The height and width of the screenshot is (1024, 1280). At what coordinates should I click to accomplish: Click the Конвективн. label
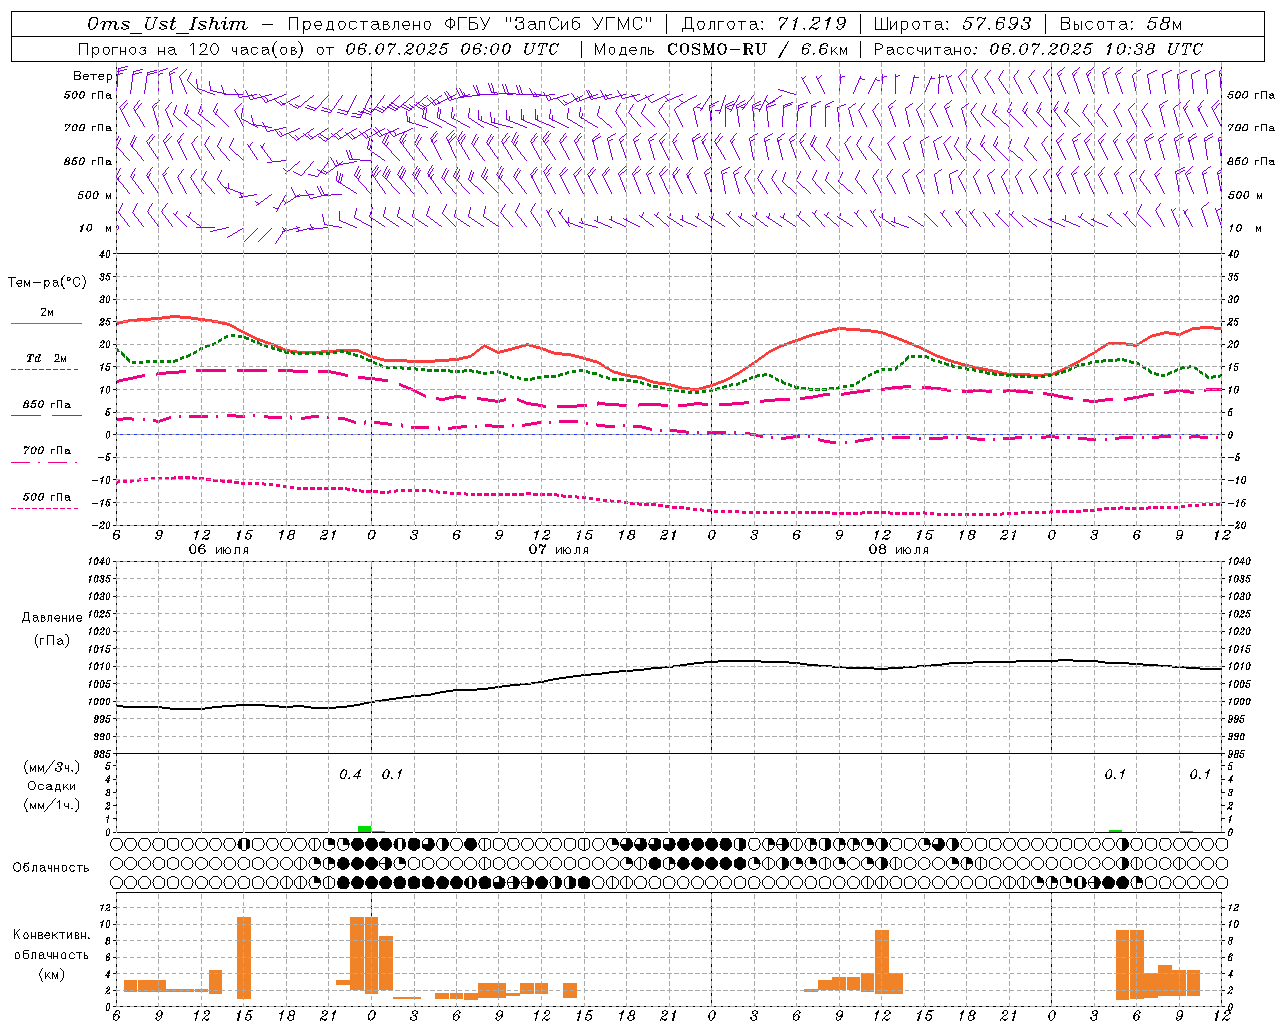click(x=51, y=935)
